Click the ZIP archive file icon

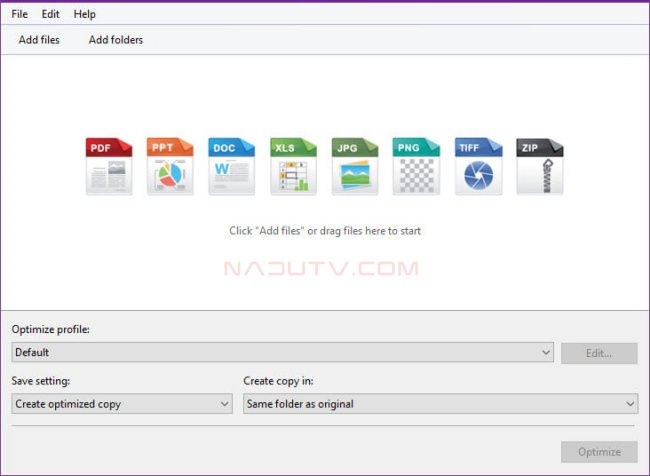540,166
